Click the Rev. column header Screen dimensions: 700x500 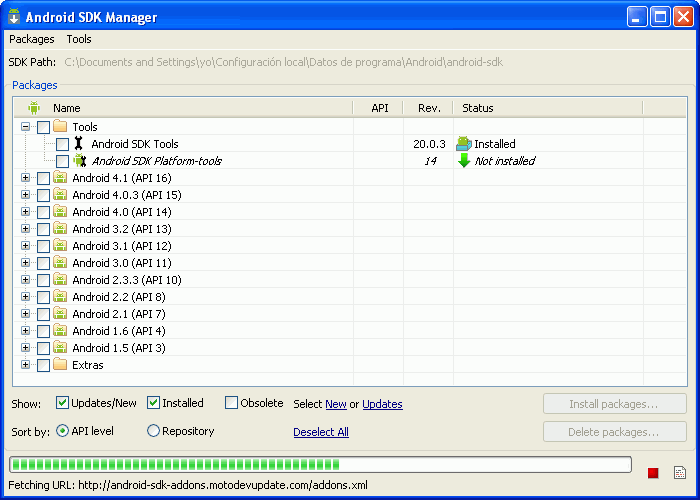point(429,108)
